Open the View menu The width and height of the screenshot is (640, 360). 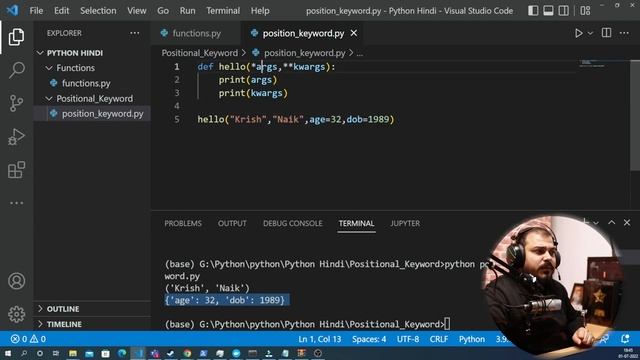pos(137,11)
